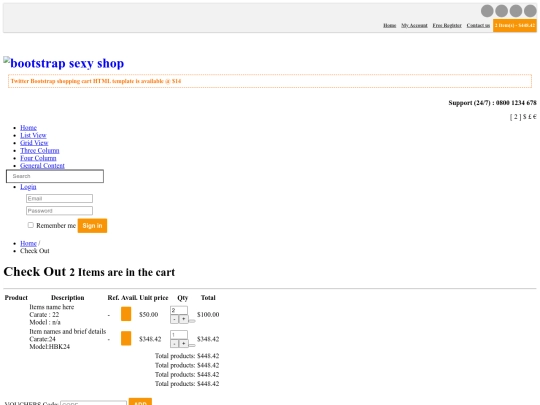Click the bootstrap sexy shop logo
Viewport: 540px width, 405px height.
[x=64, y=63]
